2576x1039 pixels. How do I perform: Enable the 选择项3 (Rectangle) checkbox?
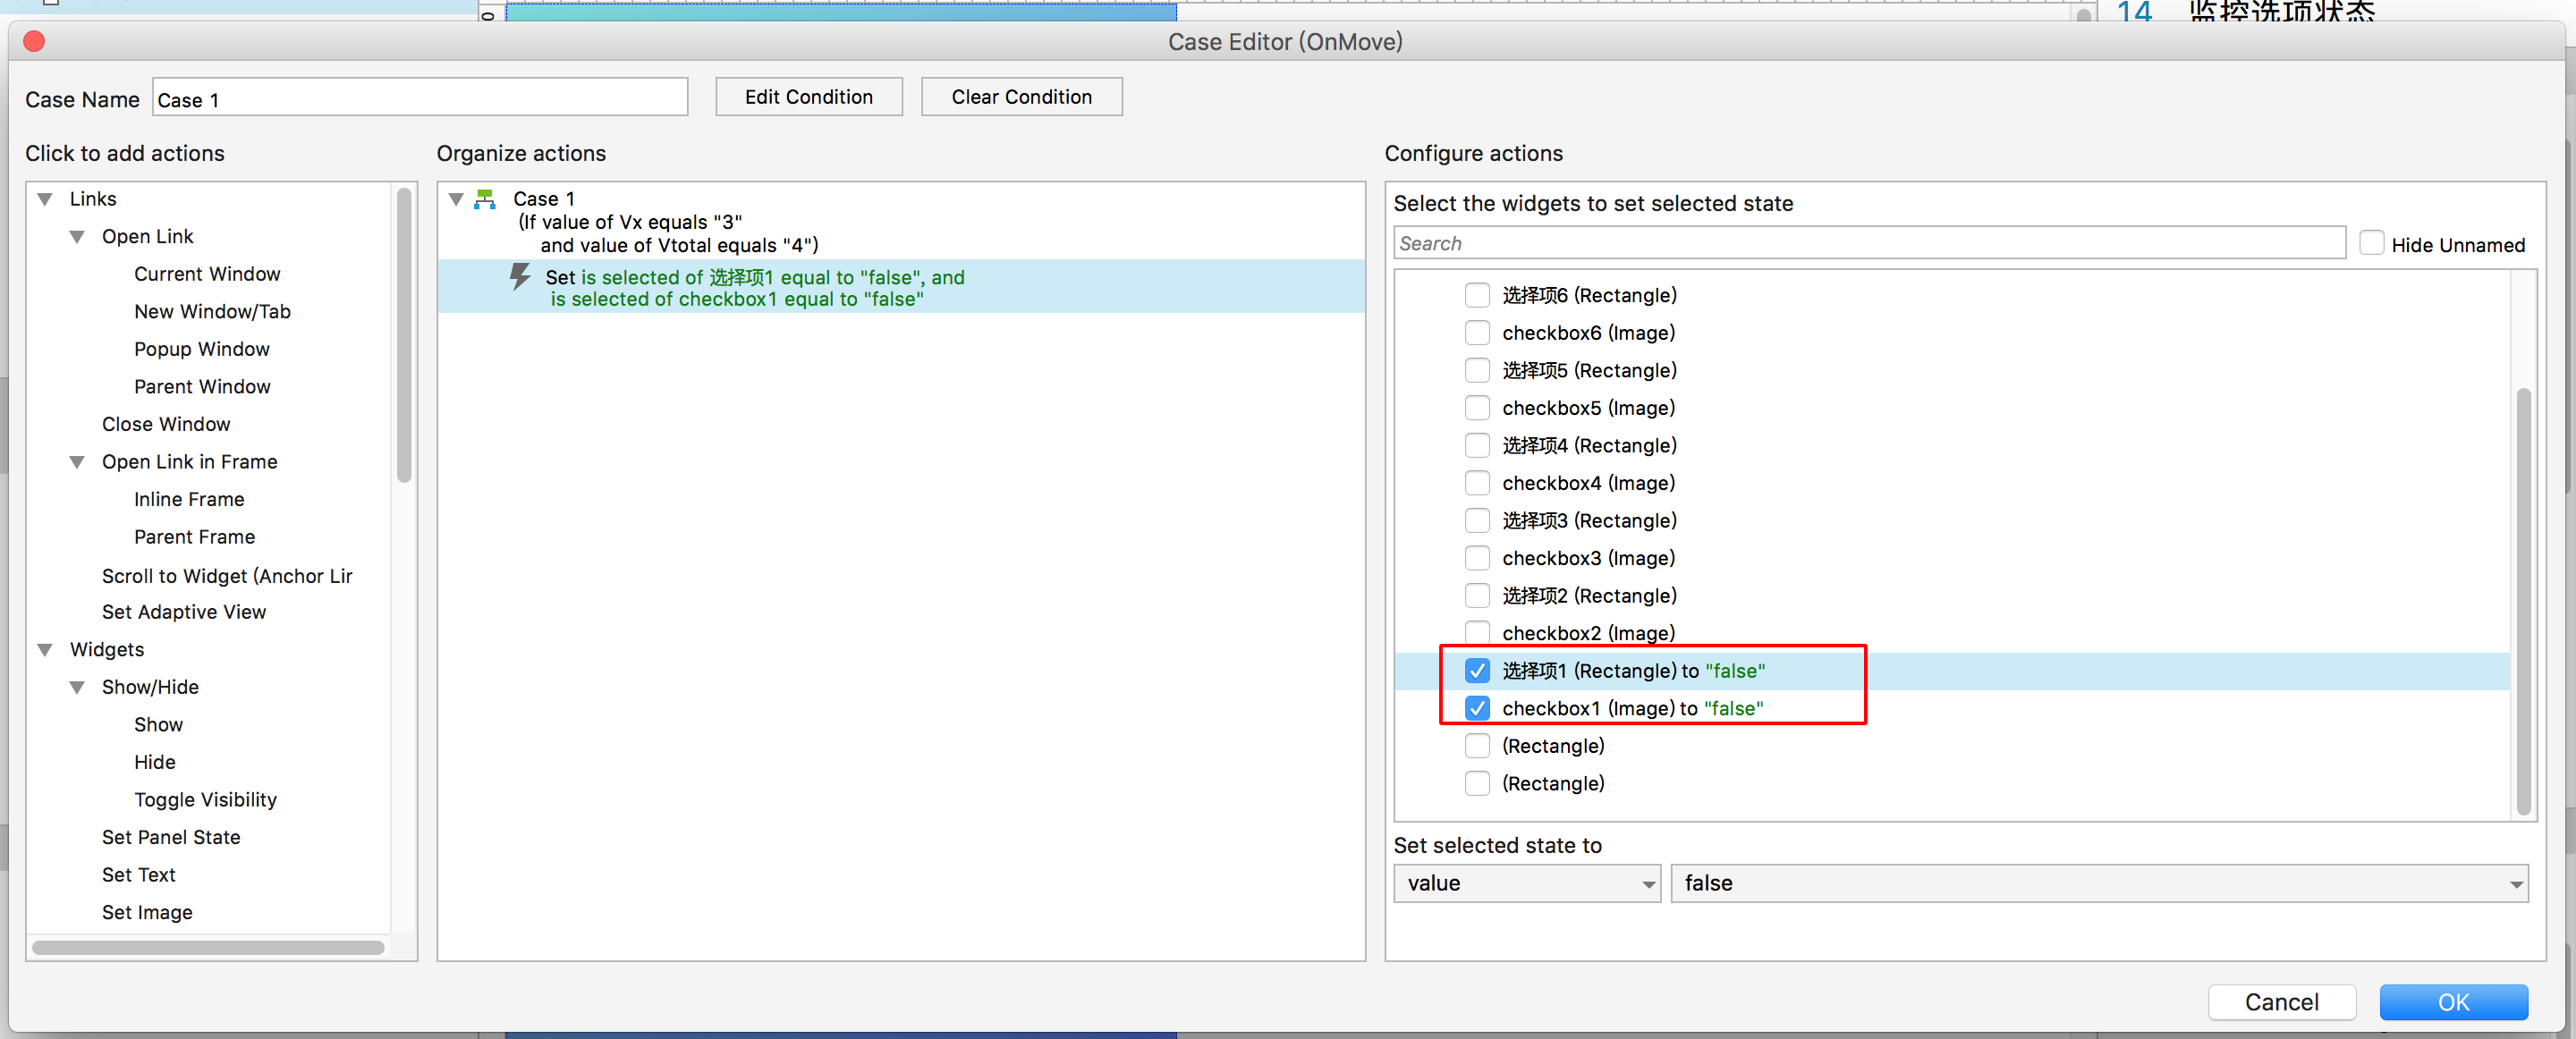click(x=1477, y=520)
